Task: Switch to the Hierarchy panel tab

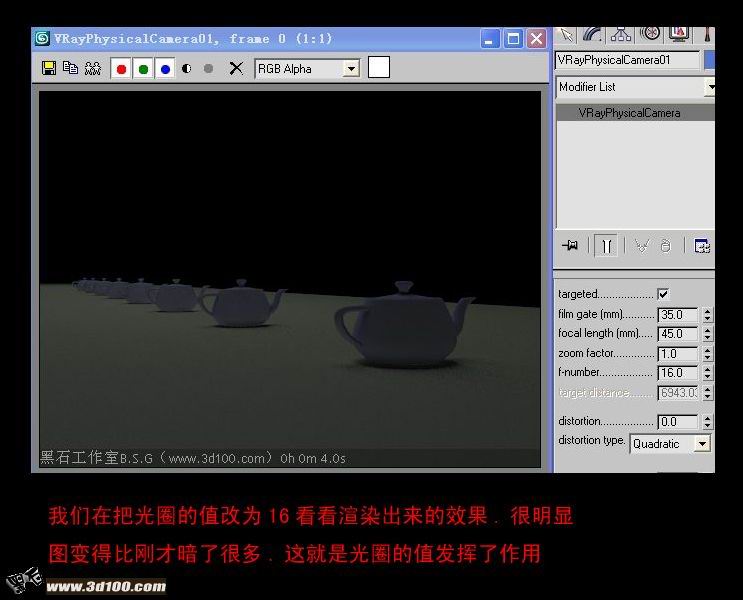Action: point(621,34)
